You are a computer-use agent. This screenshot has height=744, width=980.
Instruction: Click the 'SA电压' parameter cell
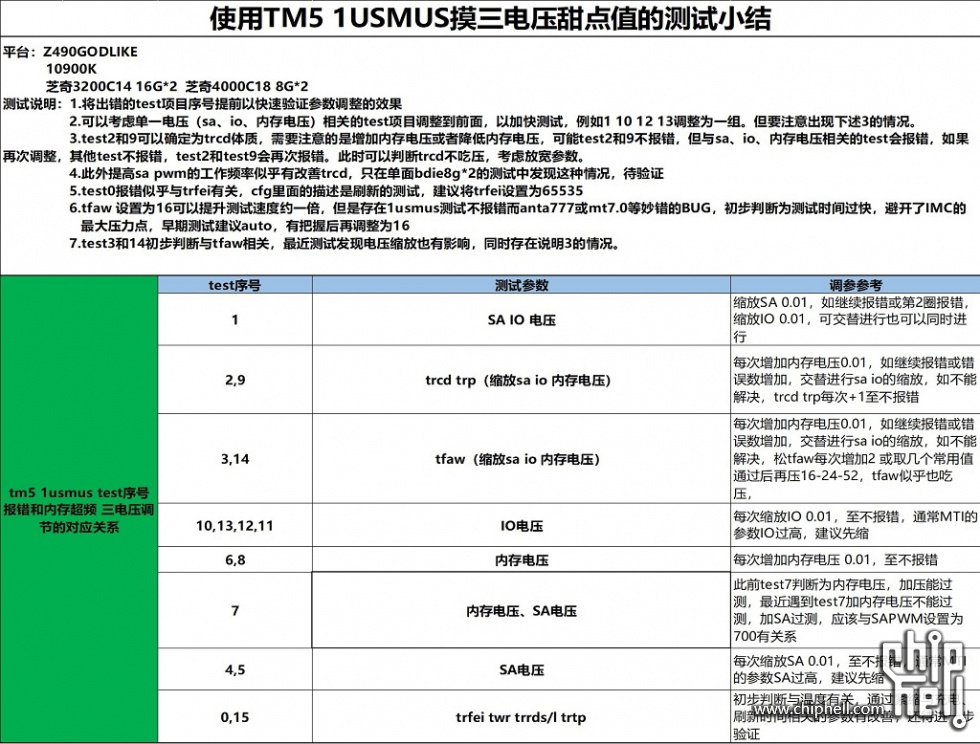coord(521,670)
